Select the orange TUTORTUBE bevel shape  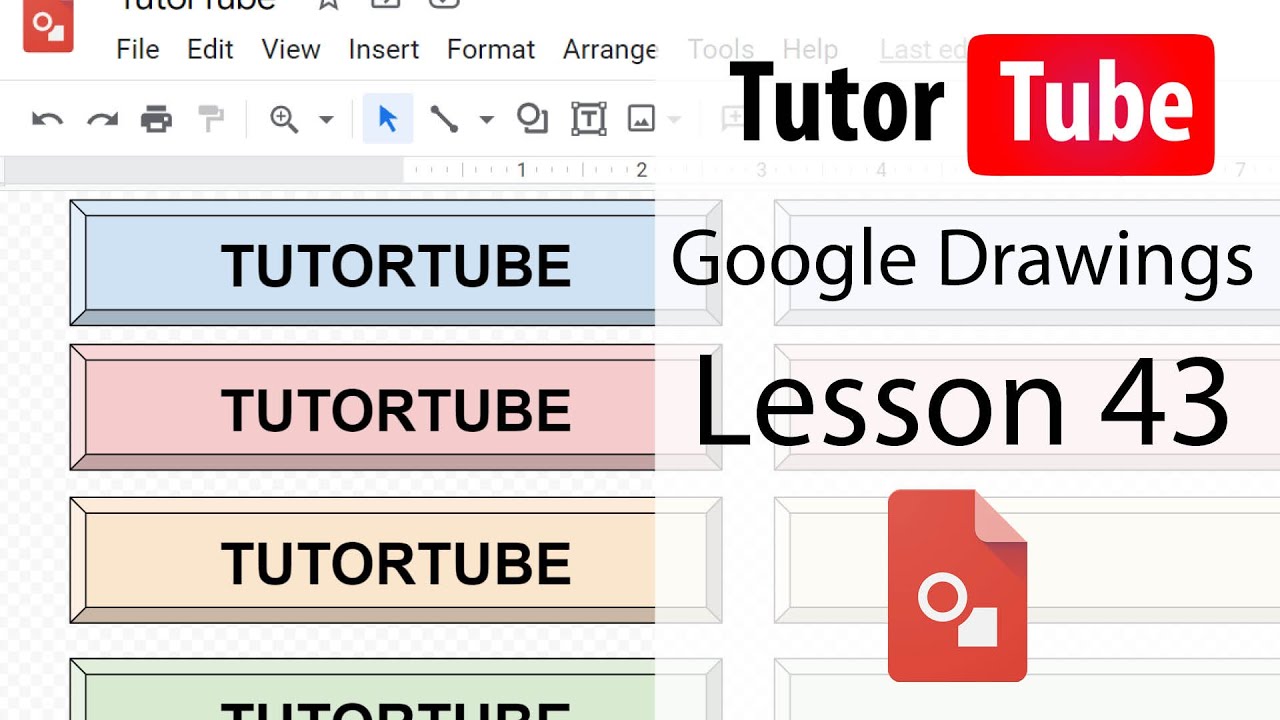pyautogui.click(x=395, y=560)
